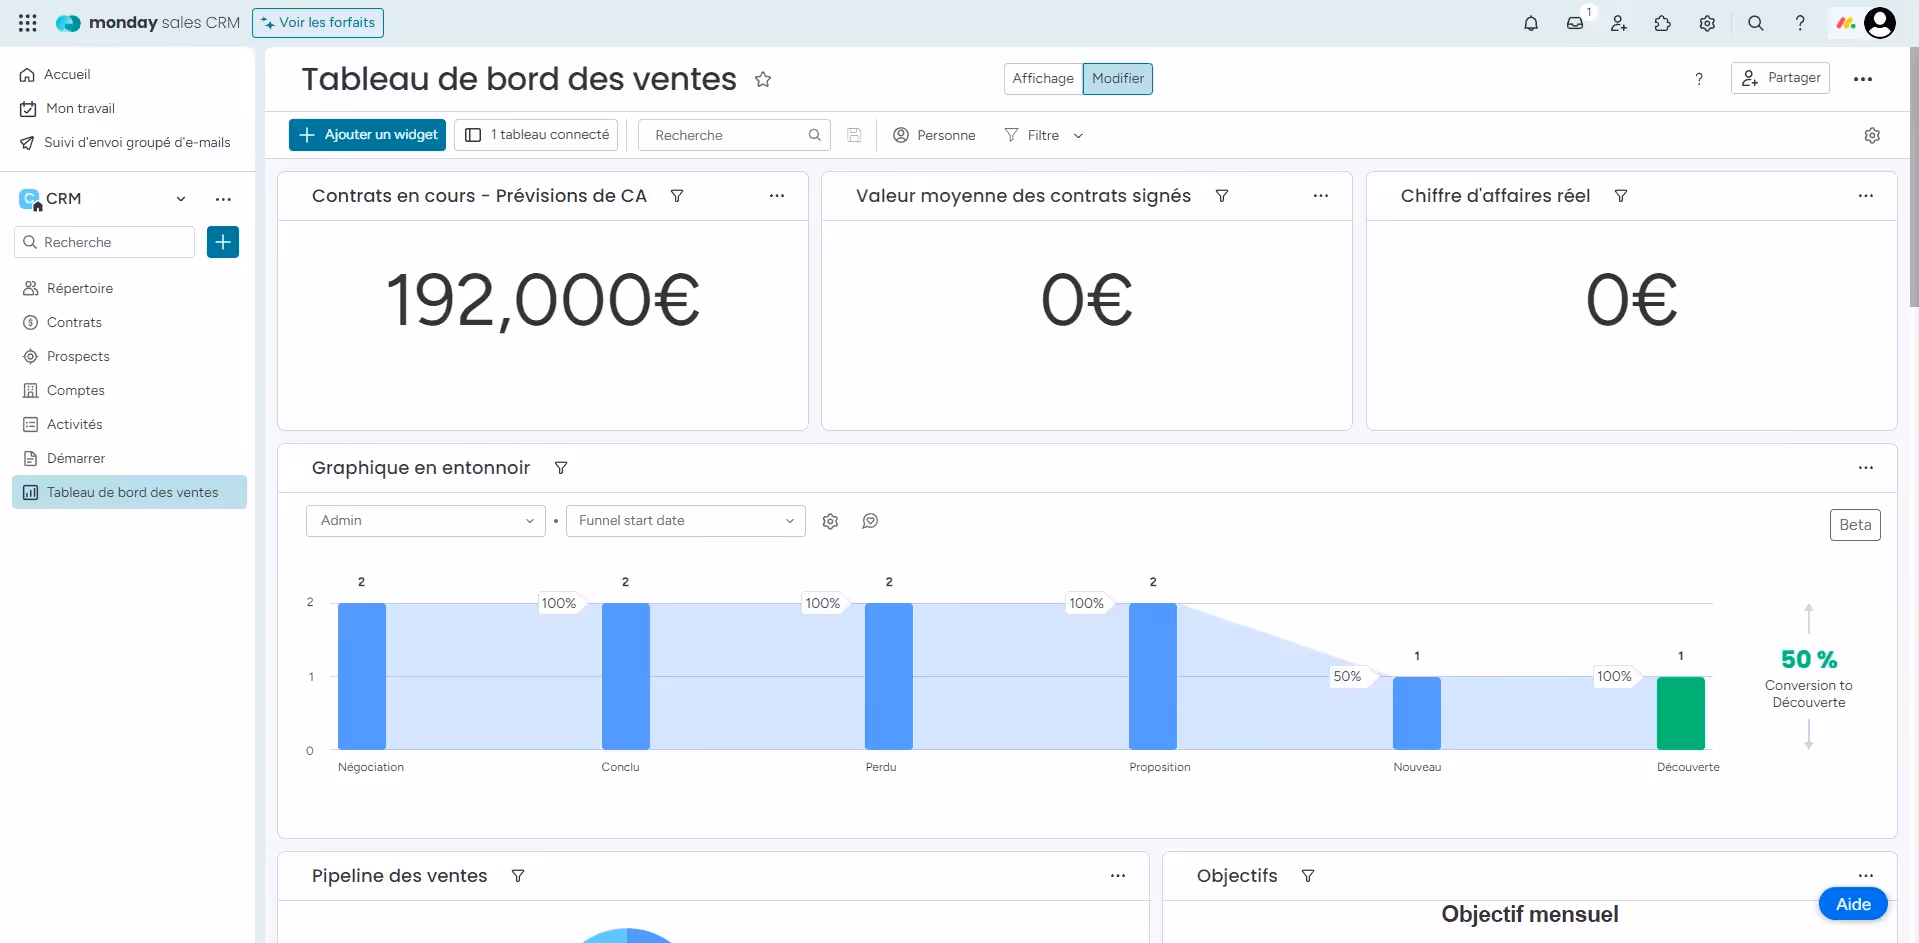The image size is (1919, 943).
Task: Open the inbox with unread badge
Action: click(1575, 23)
